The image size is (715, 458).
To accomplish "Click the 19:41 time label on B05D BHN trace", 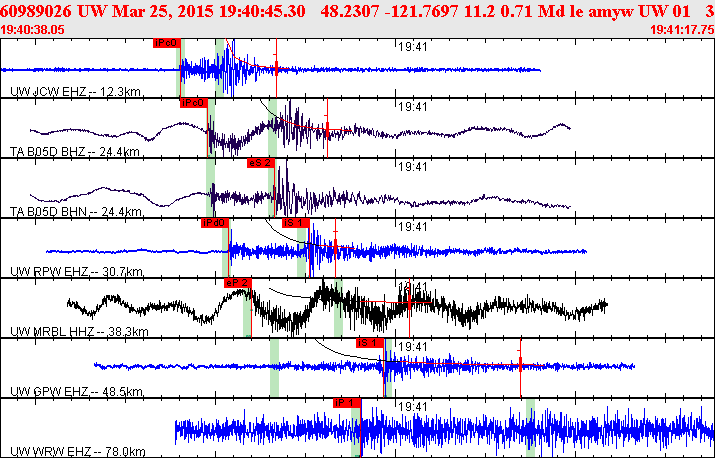I will [x=412, y=167].
